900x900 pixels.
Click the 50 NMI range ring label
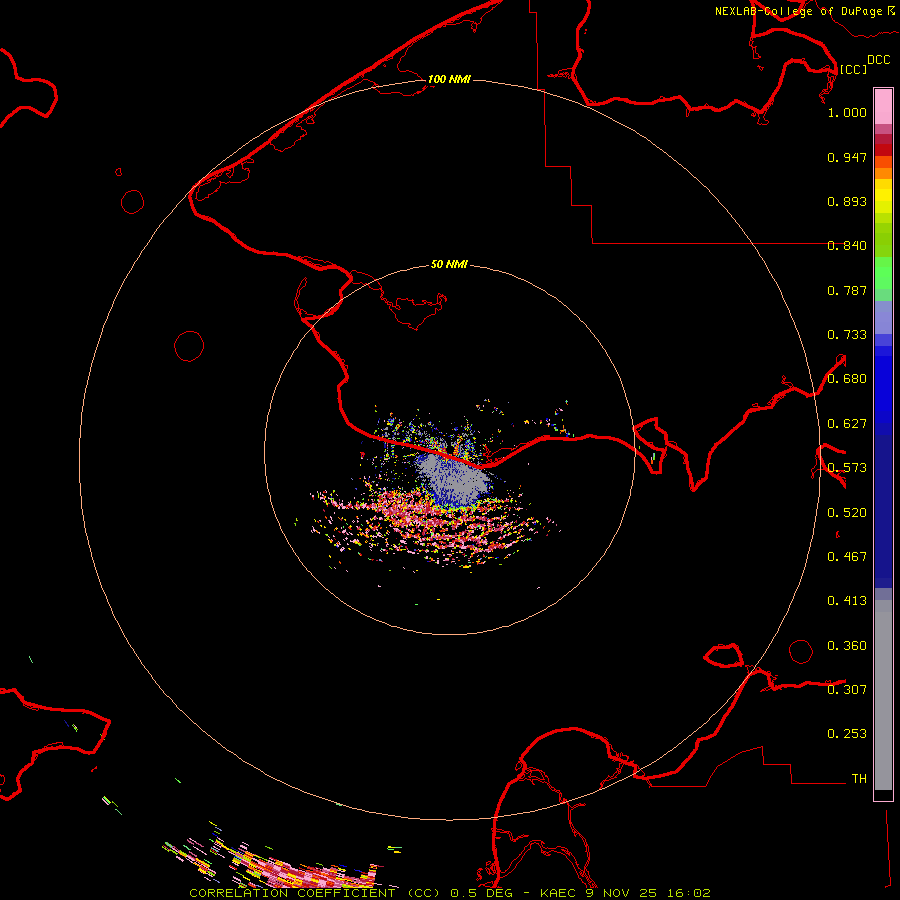coord(449,264)
